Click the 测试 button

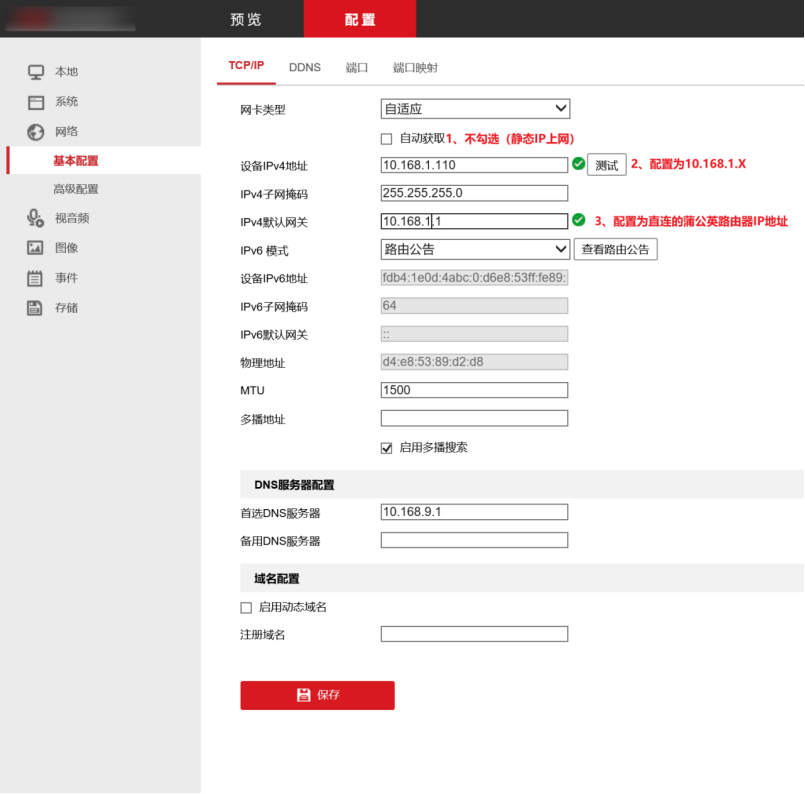(x=606, y=165)
